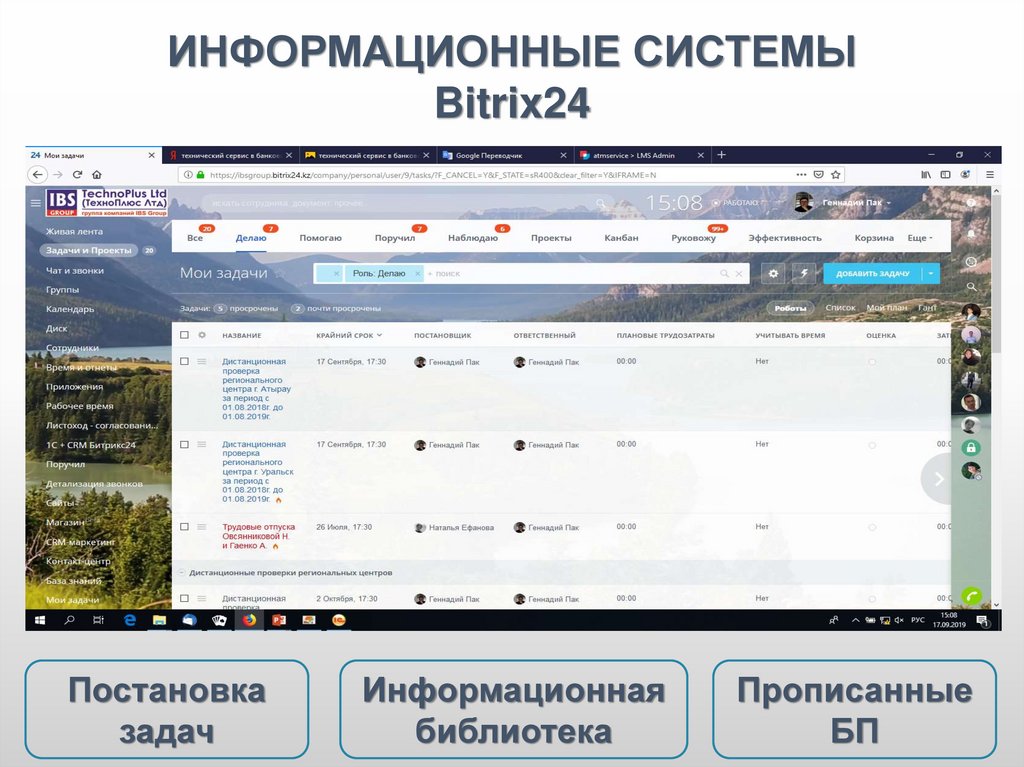Image resolution: width=1024 pixels, height=767 pixels.
Task: Click the browser address bar URL
Action: click(433, 174)
